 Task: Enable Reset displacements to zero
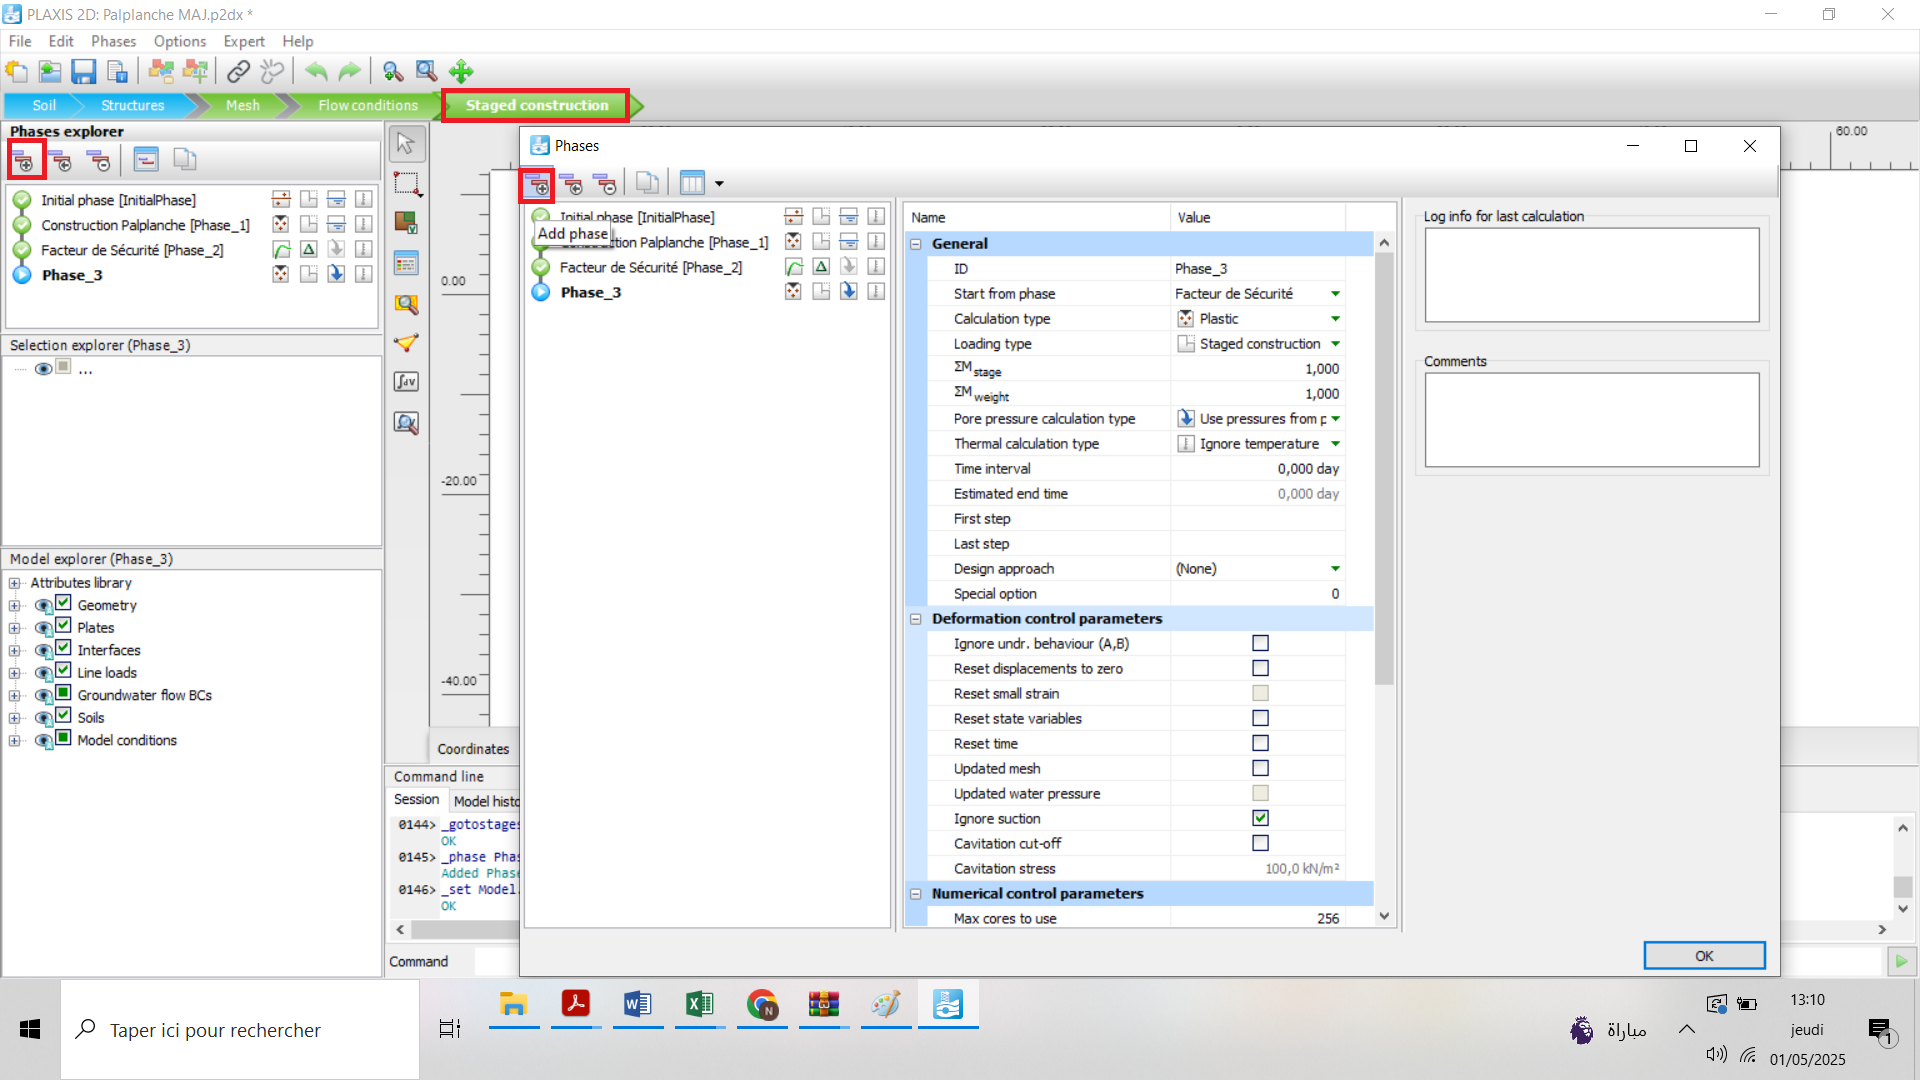pyautogui.click(x=1260, y=668)
